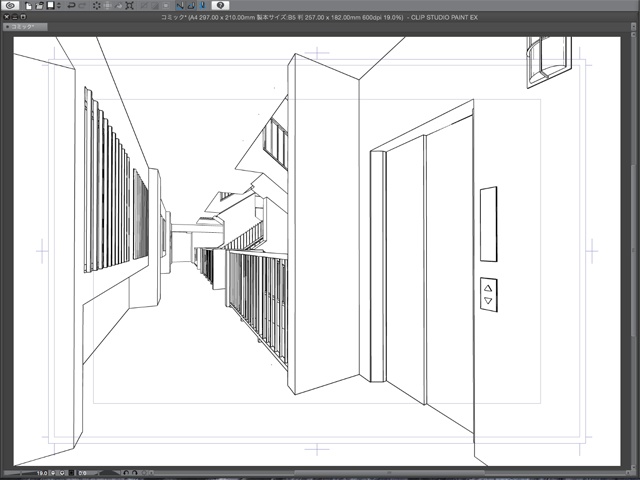The width and height of the screenshot is (640, 480).
Task: Expand the save options stepper arrows
Action: tap(59, 6)
